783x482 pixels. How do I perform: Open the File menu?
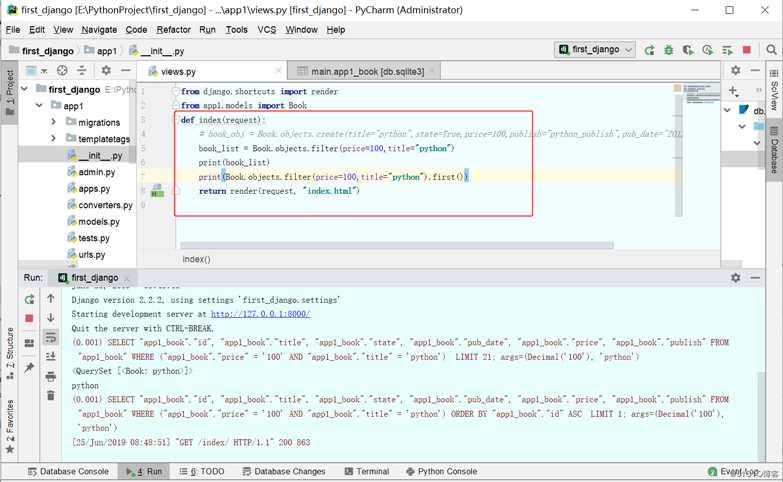tap(13, 29)
